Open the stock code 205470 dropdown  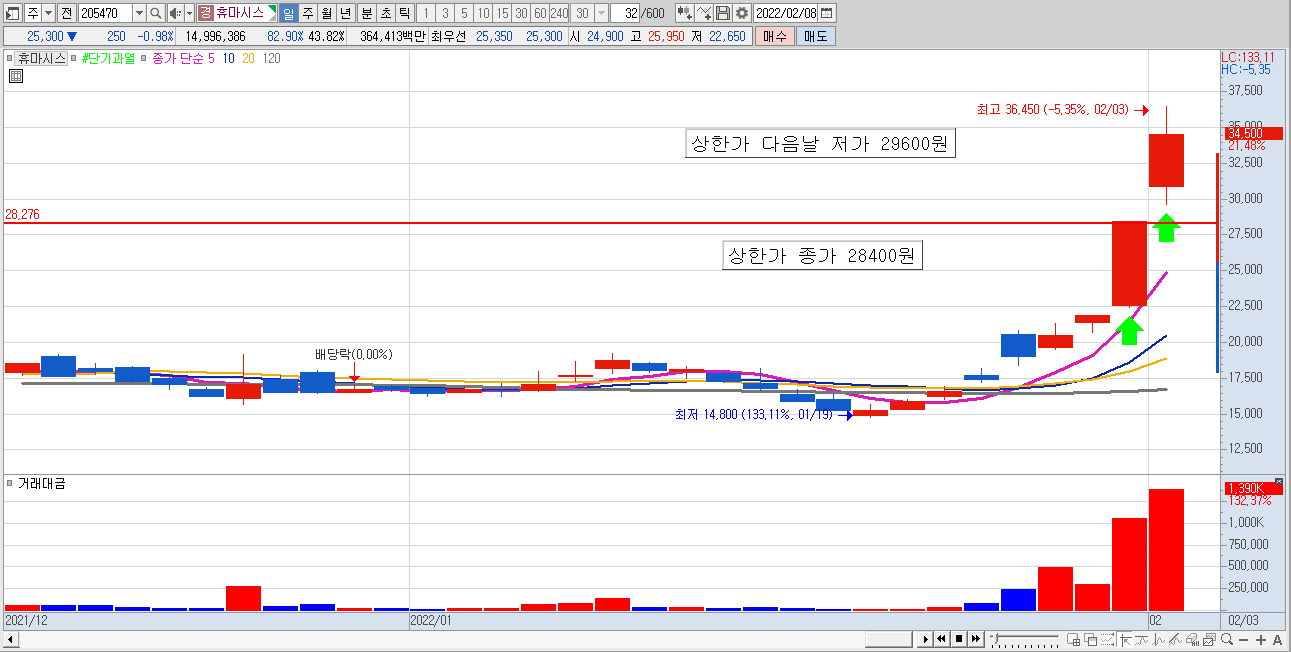(x=139, y=11)
